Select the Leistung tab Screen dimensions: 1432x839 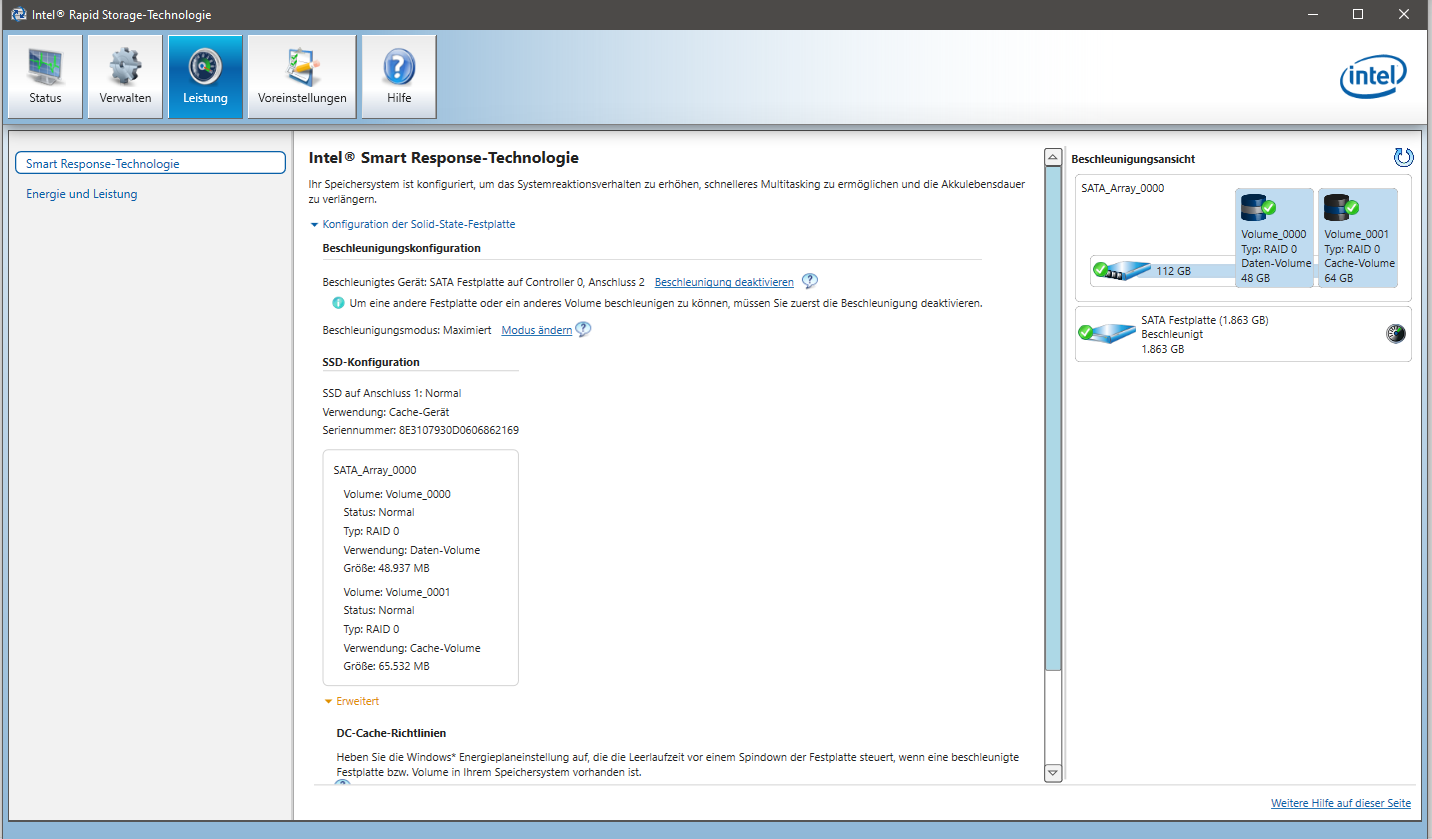(205, 77)
